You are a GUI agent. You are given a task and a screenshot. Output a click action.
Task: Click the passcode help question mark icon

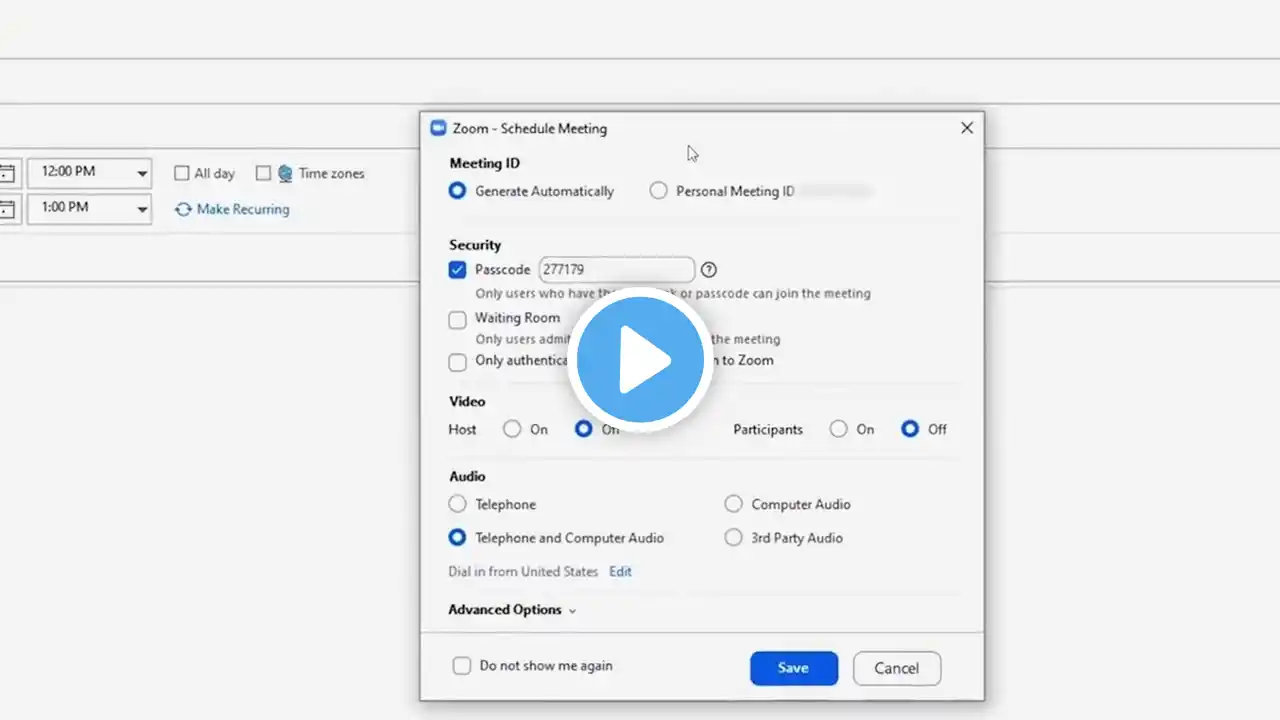[709, 270]
